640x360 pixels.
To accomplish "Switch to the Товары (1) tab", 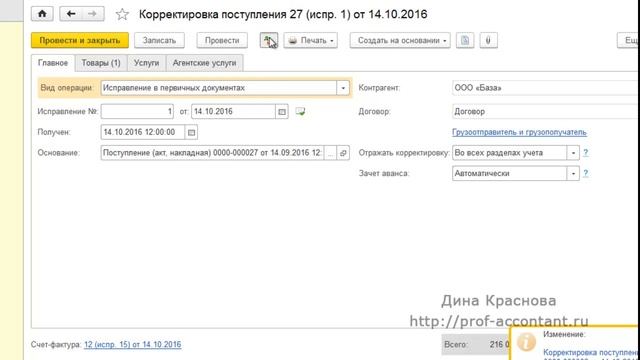I will coord(101,63).
